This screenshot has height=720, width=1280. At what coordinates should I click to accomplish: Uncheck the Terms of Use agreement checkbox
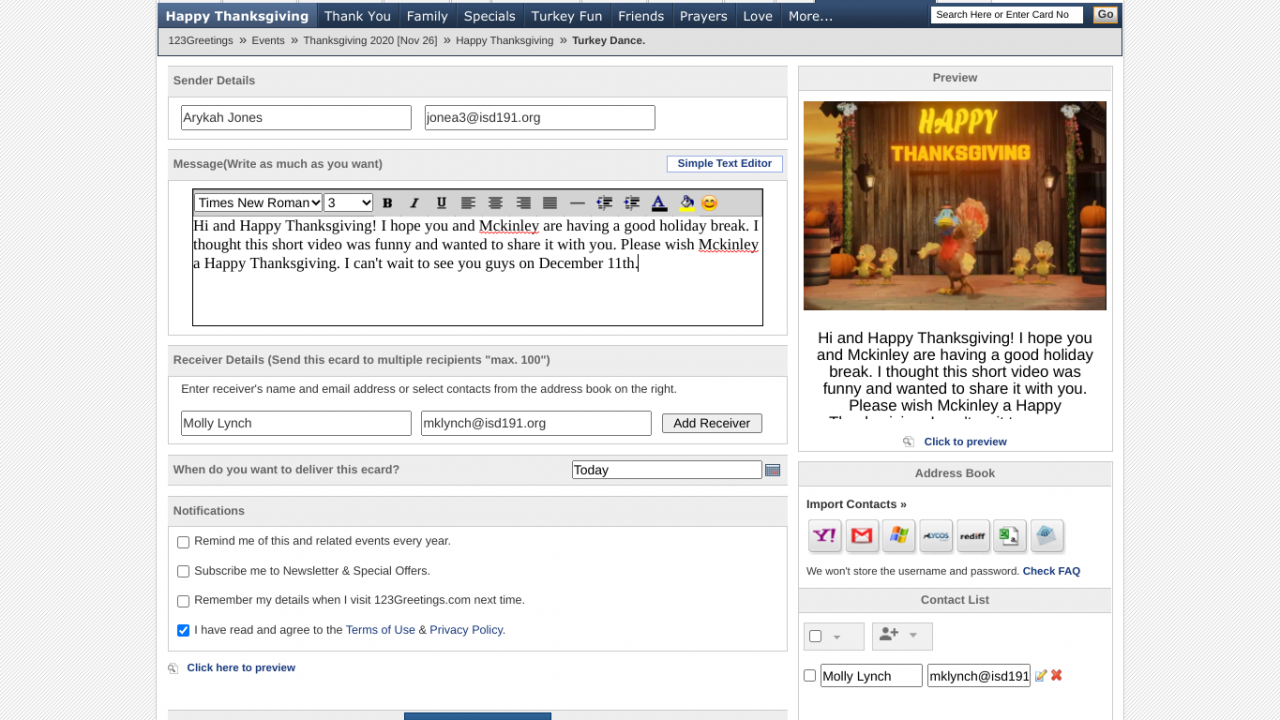coord(183,631)
